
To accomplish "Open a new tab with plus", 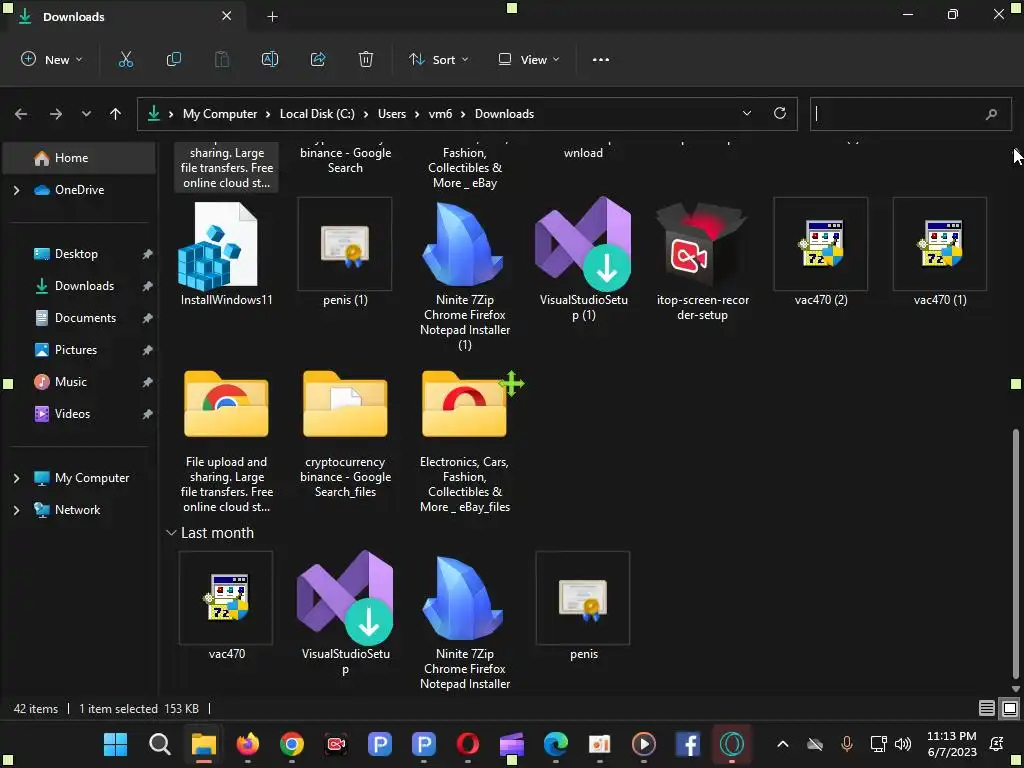I will tap(272, 17).
